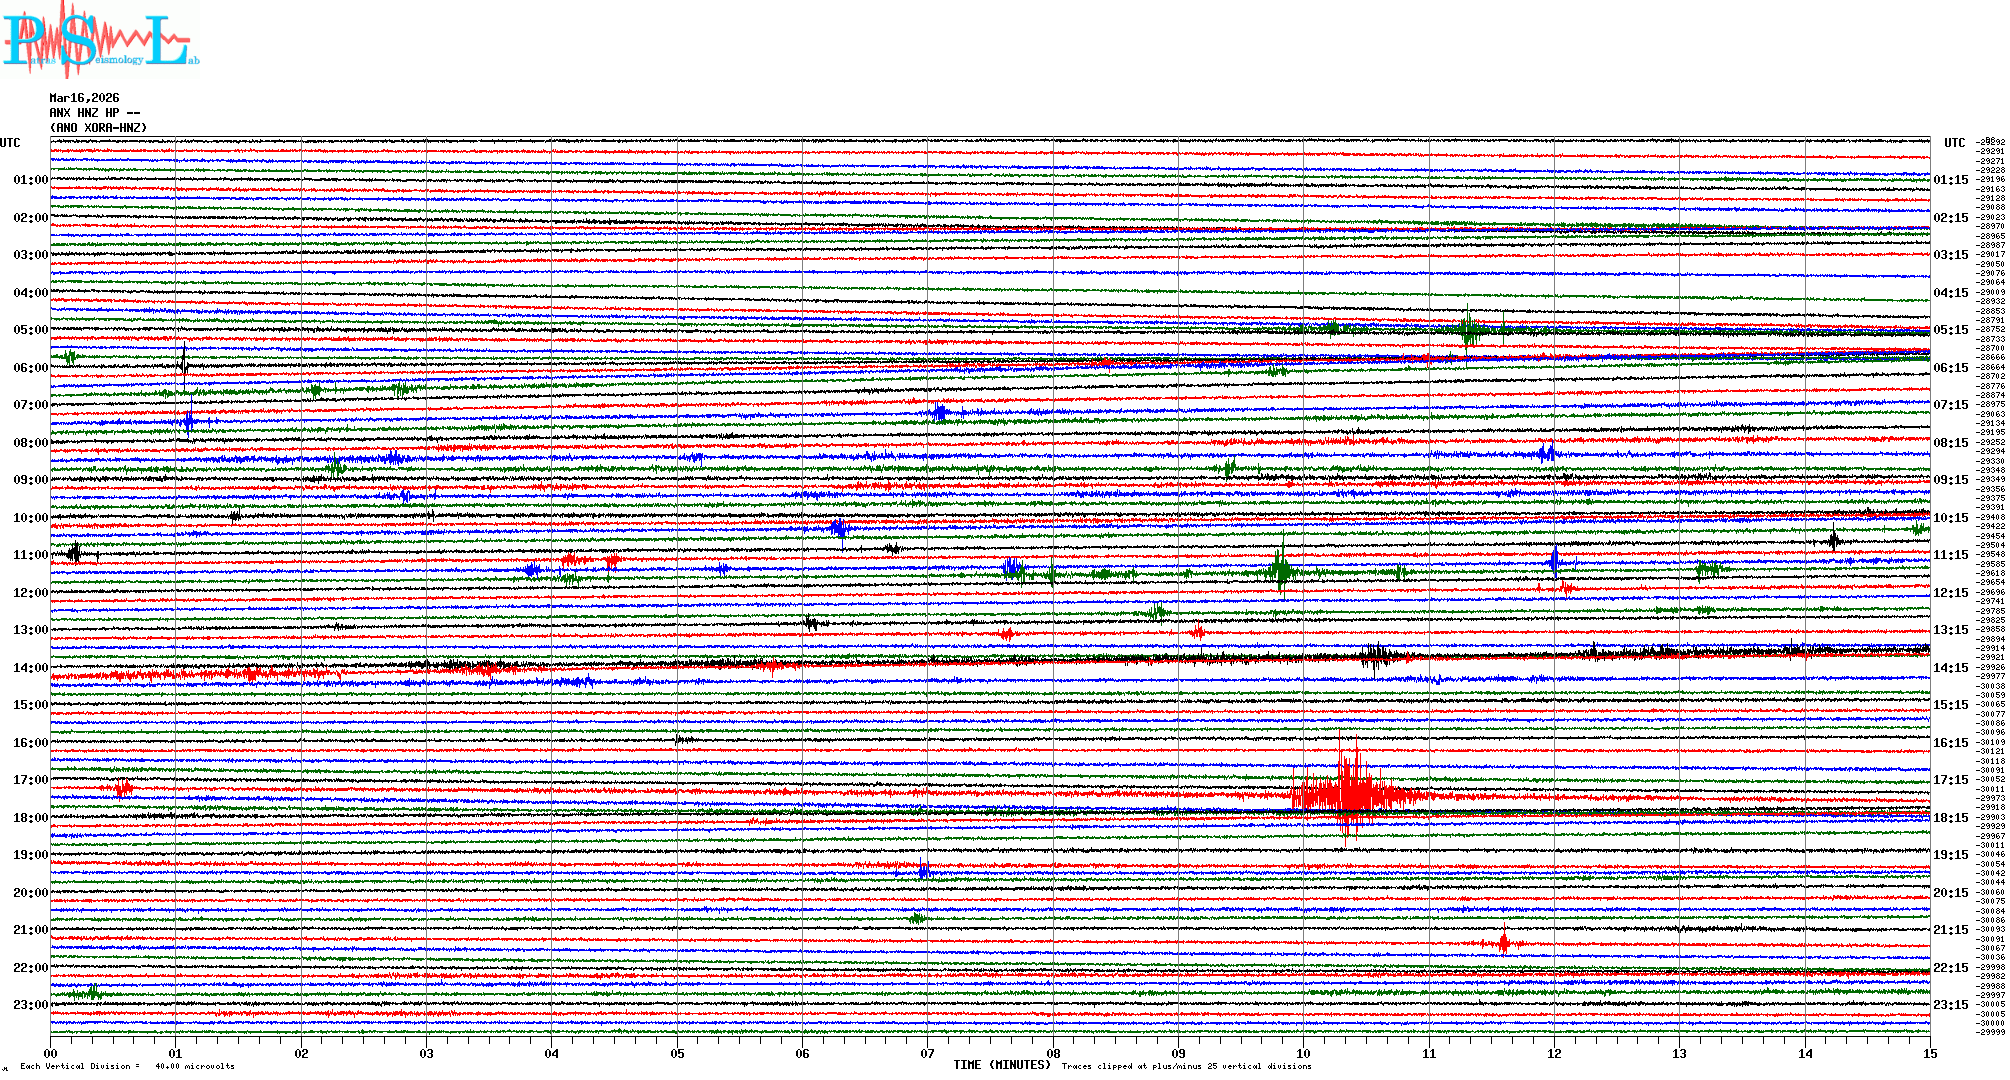This screenshot has height=1080, width=2010.
Task: Click the (ANO XORA-HNZ) channel label
Action: (98, 128)
